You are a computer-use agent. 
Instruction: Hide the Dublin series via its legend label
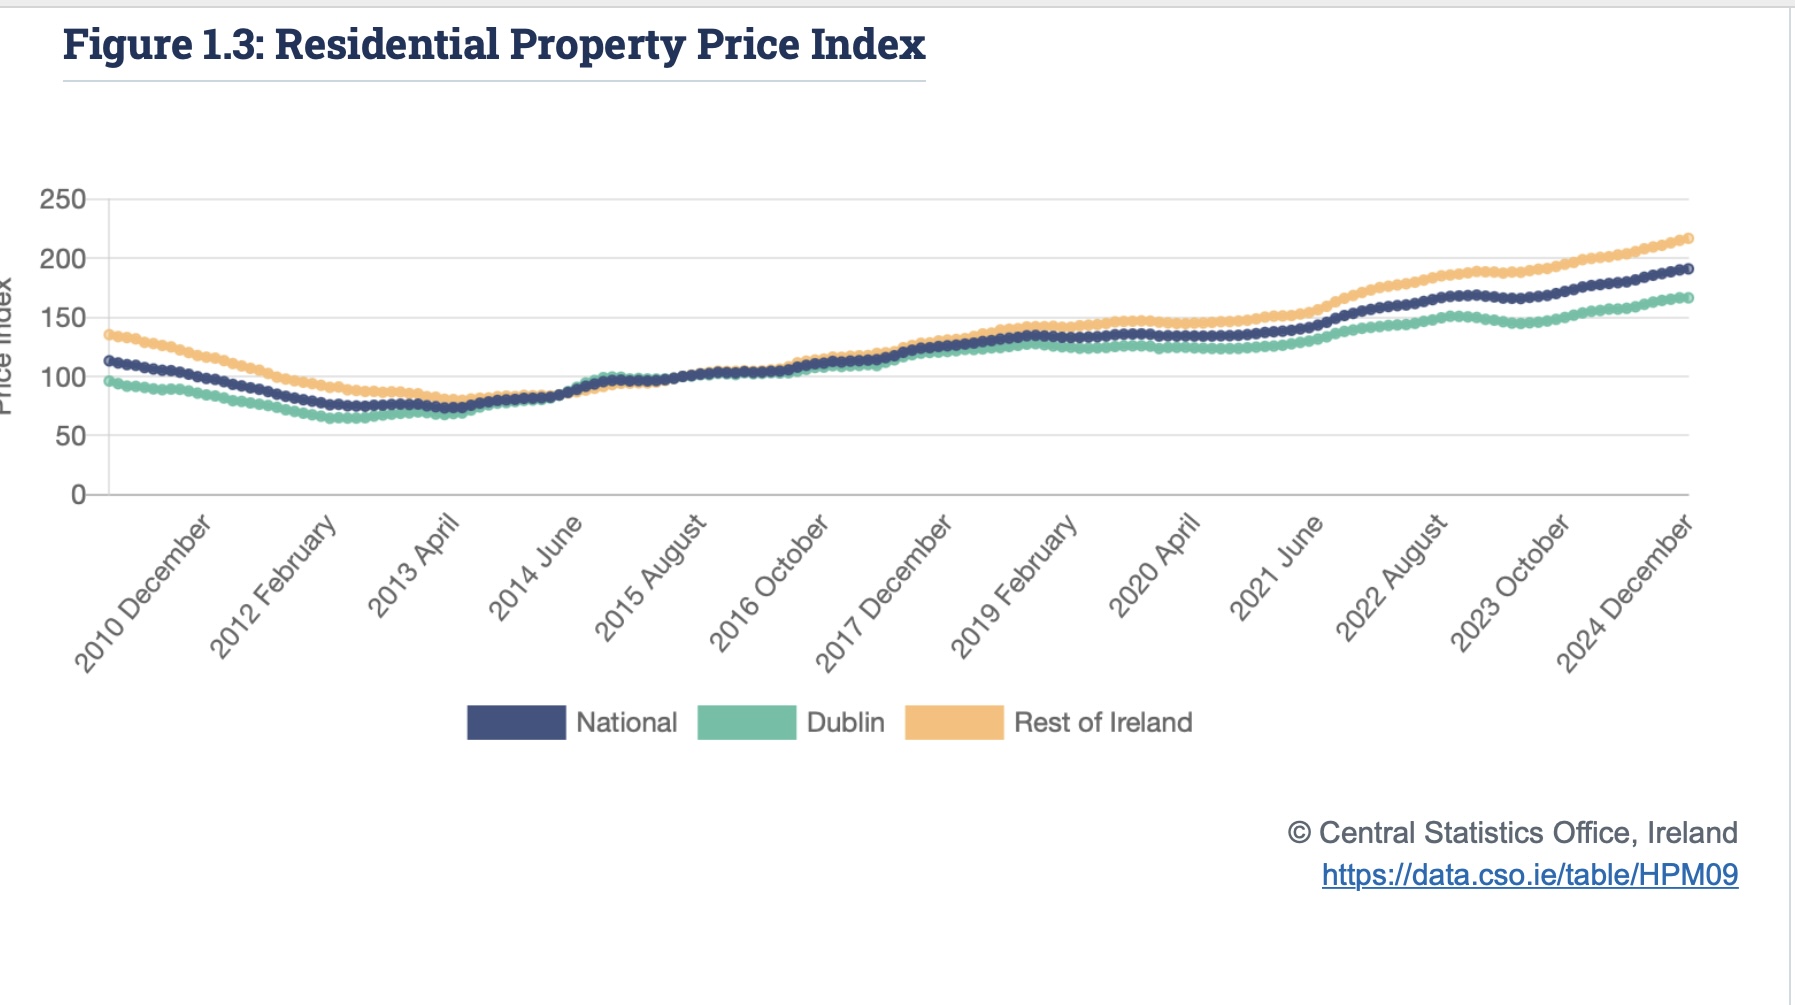click(x=845, y=722)
